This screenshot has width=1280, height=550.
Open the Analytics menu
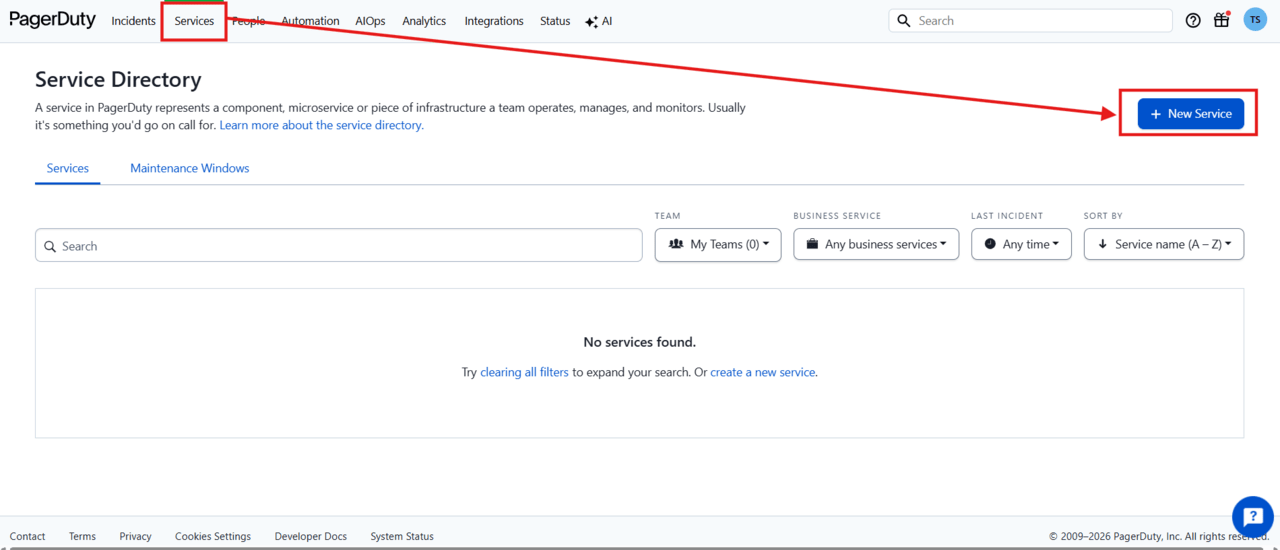(x=424, y=21)
